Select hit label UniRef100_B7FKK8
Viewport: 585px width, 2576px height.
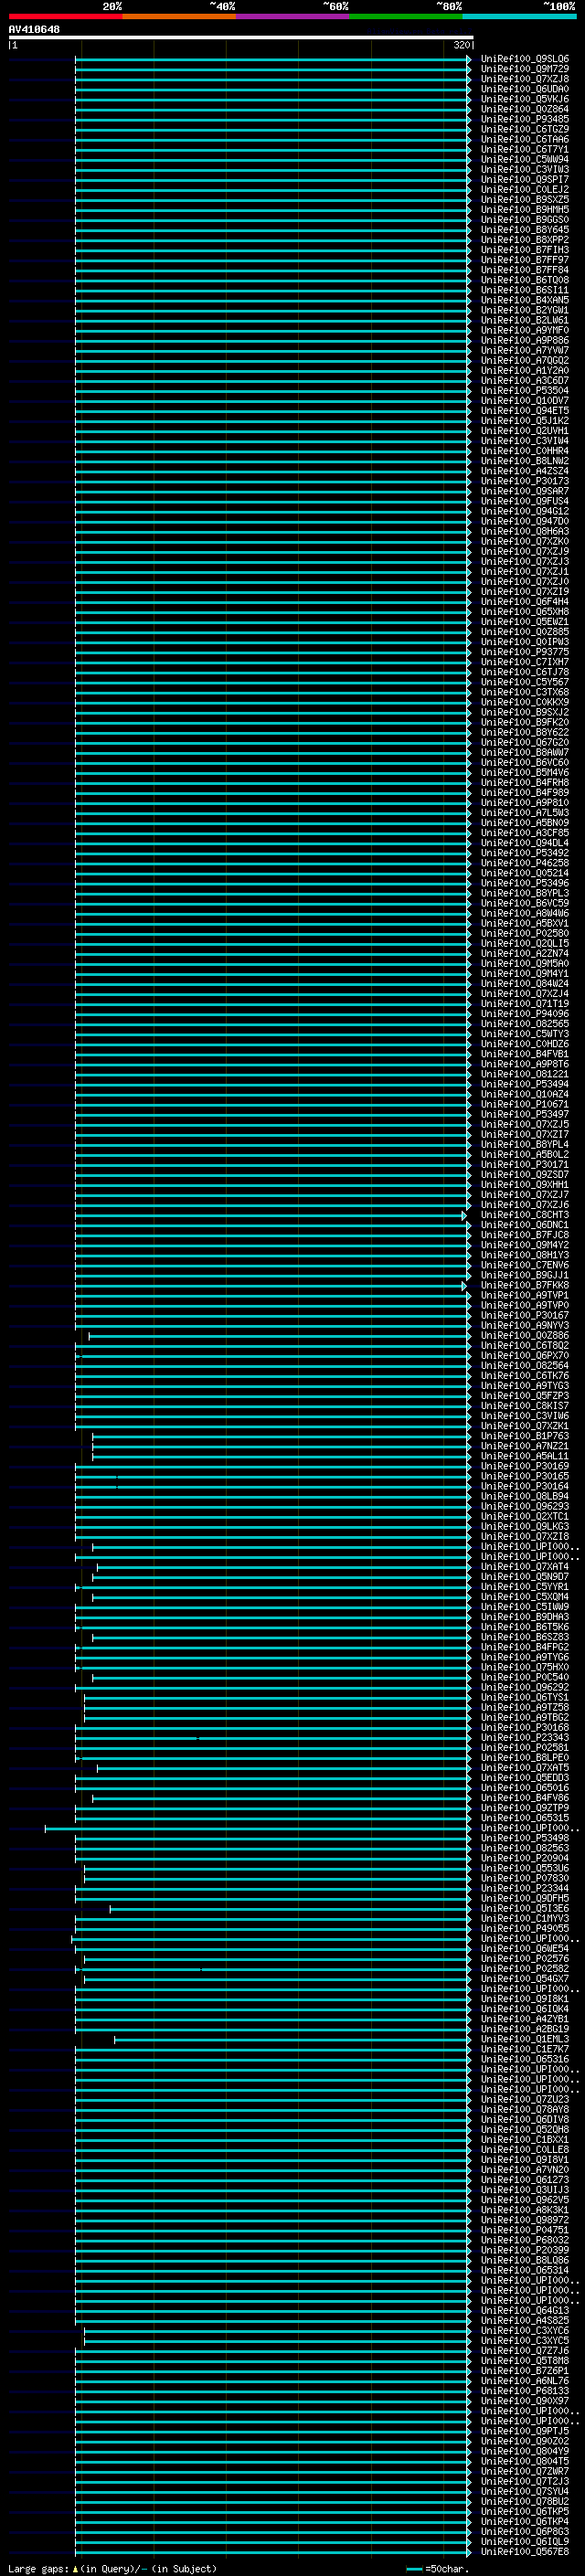tap(525, 1286)
